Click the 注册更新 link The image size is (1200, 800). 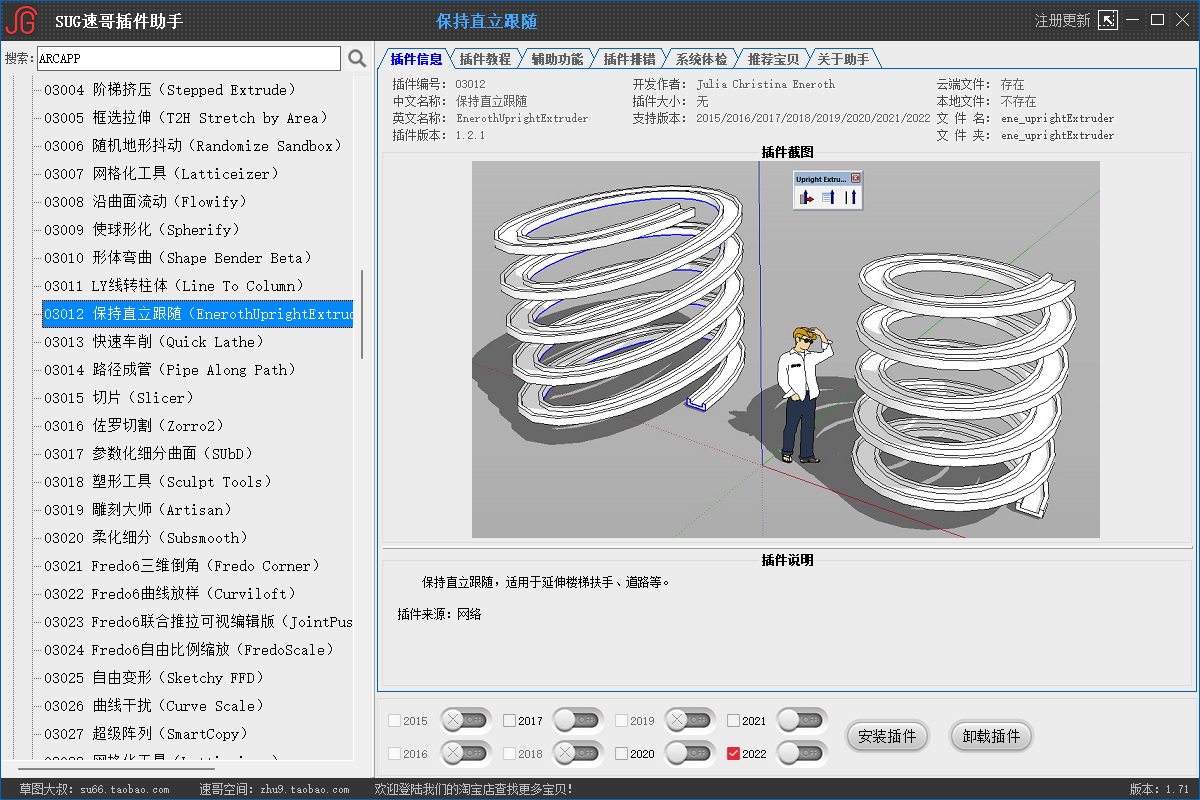pyautogui.click(x=1062, y=20)
